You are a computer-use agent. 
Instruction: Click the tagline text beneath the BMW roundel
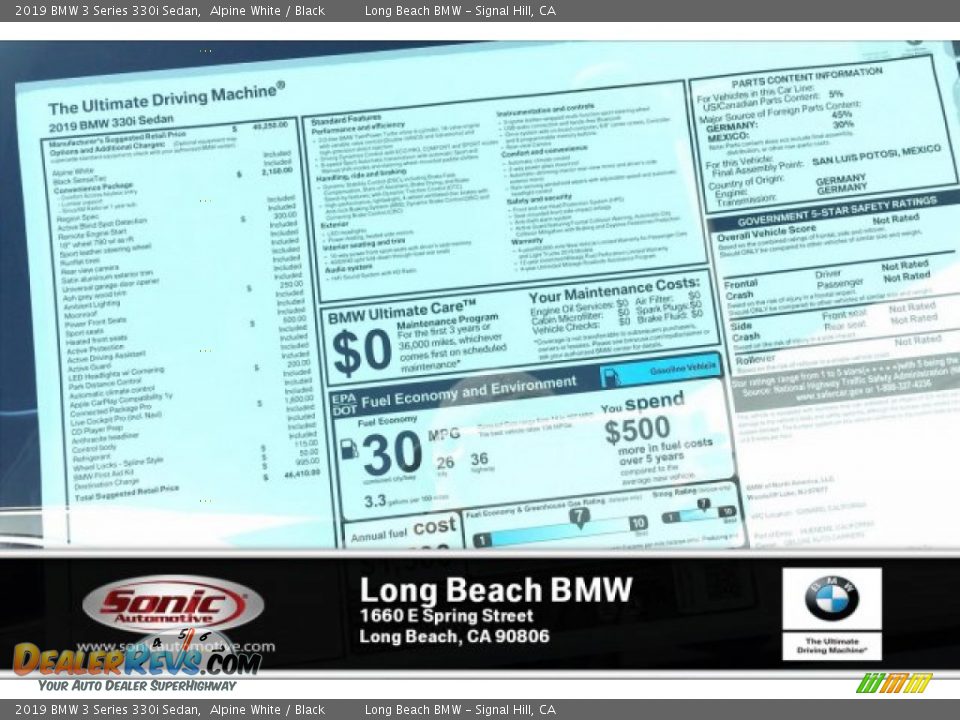coord(831,645)
